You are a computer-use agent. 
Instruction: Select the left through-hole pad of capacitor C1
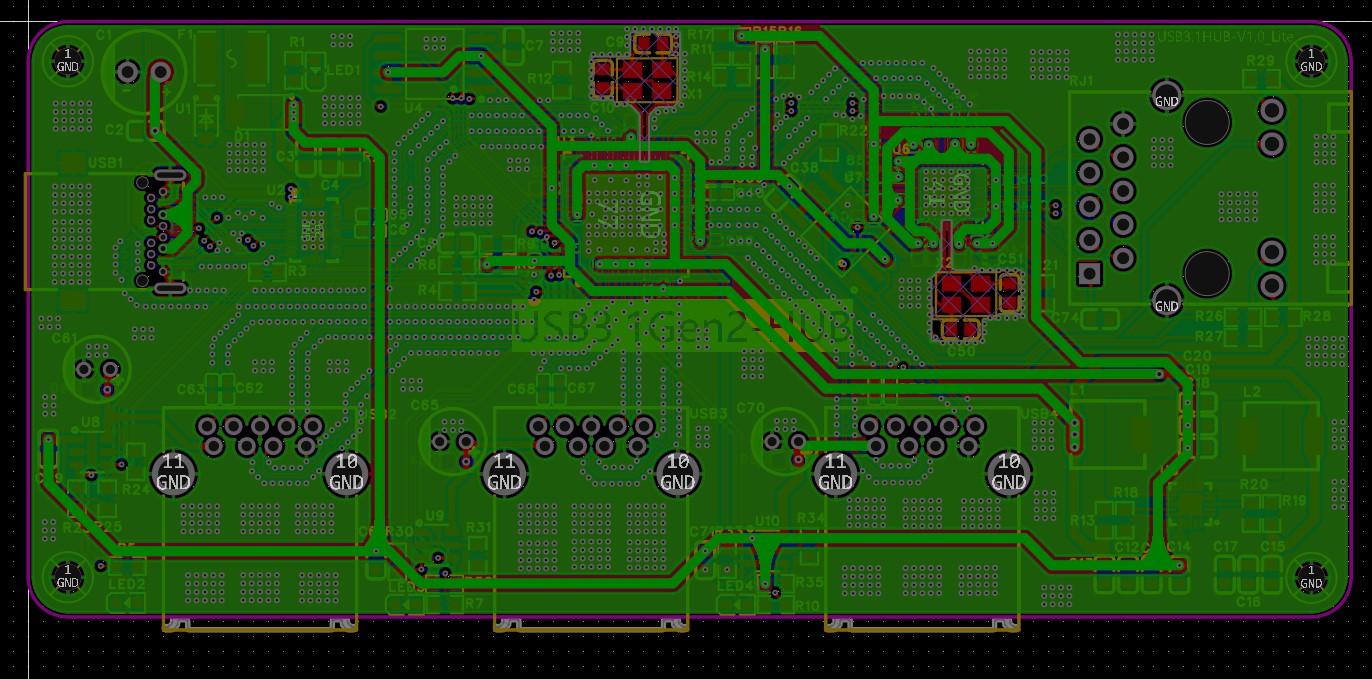coord(127,71)
